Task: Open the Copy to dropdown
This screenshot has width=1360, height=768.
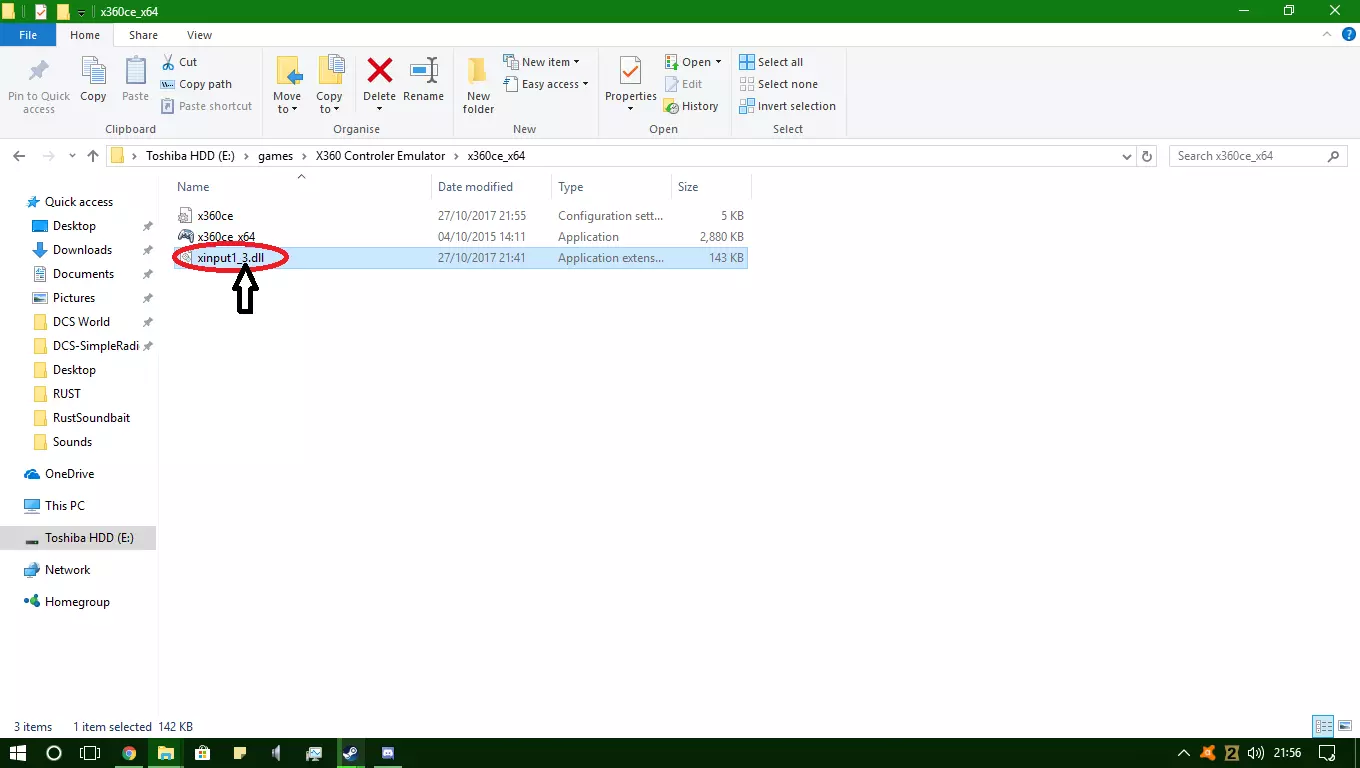Action: click(x=329, y=85)
